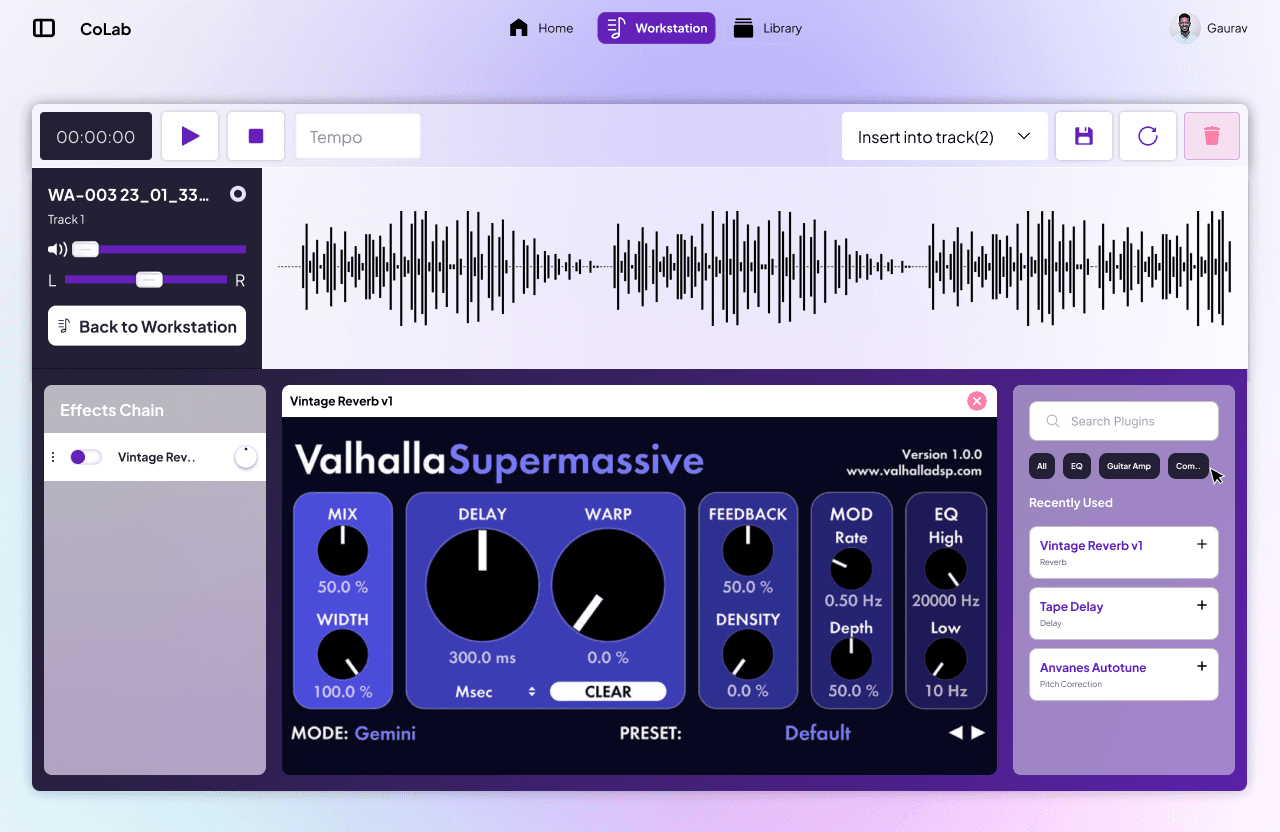Filter plugins by Guitar Amp
The image size is (1280, 832).
point(1129,466)
